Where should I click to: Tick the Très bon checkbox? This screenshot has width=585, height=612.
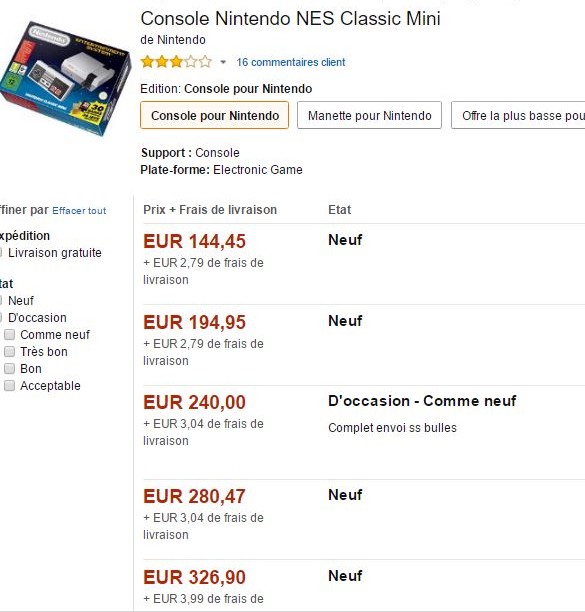[9, 351]
